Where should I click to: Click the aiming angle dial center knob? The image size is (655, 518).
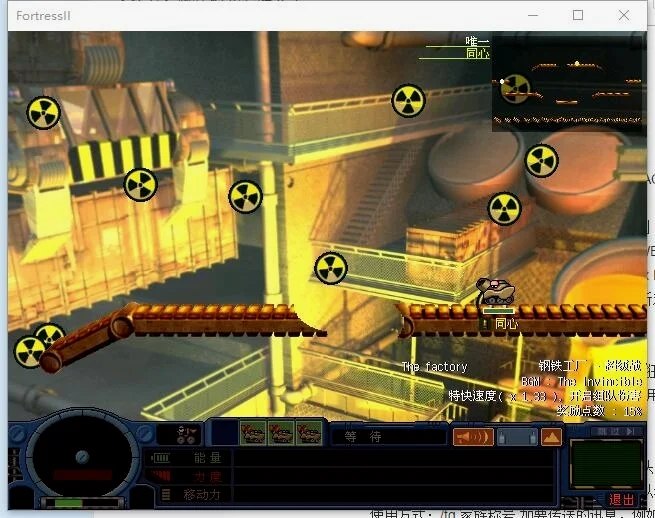click(x=82, y=457)
